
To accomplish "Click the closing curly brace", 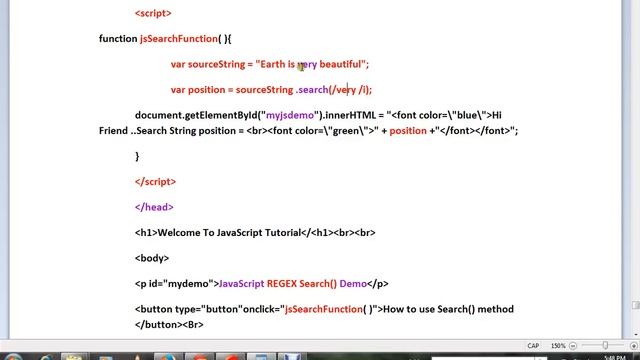I will coord(137,156).
